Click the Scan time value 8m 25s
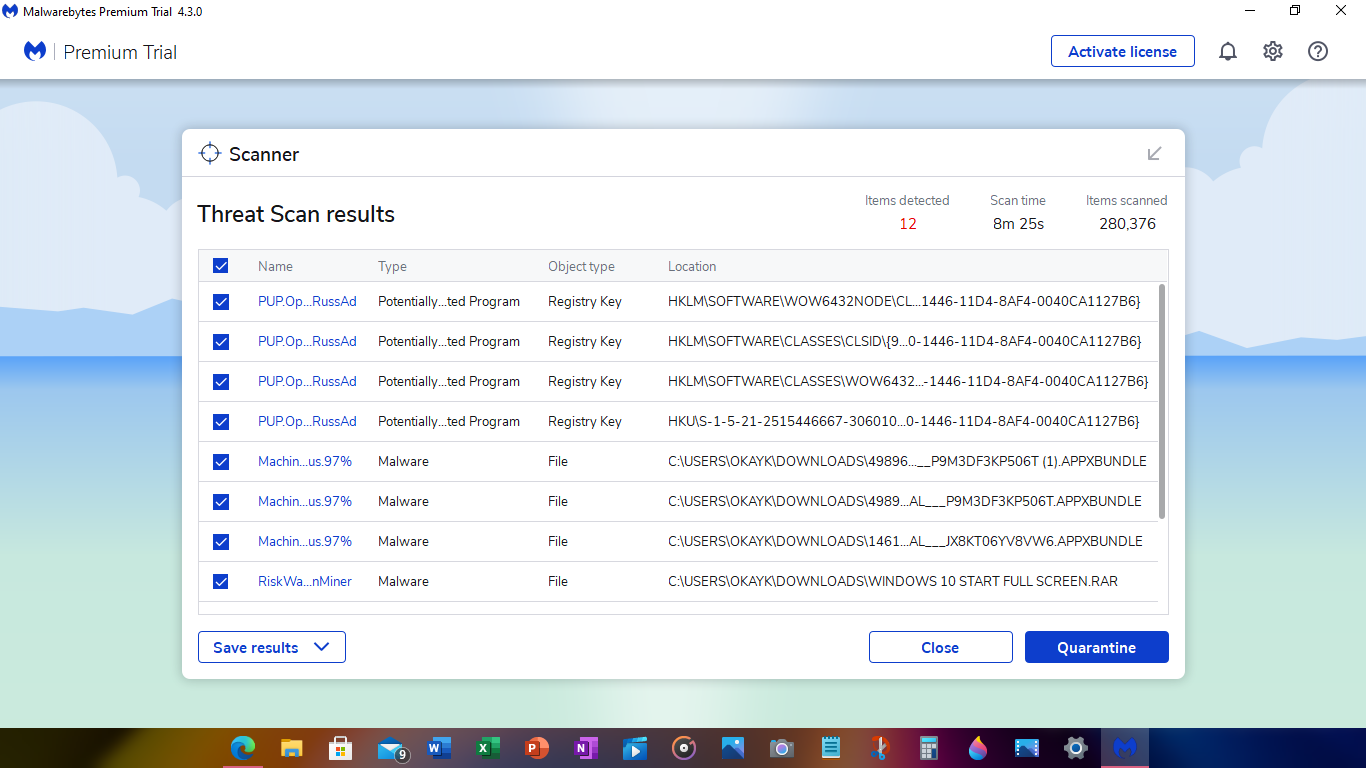 pos(1018,224)
